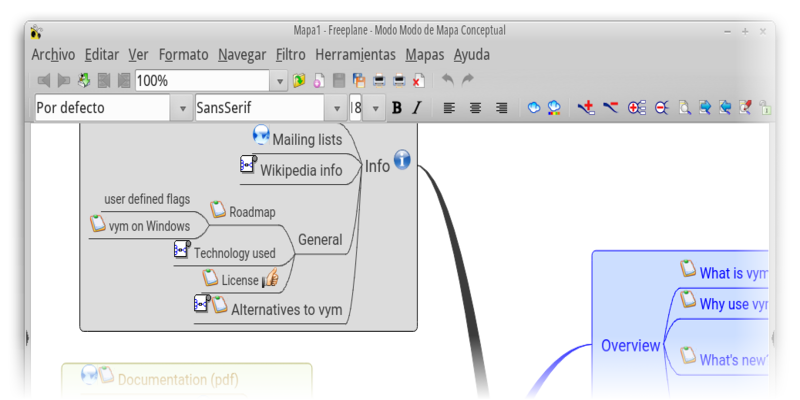
Task: Open the Mapas menu
Action: pos(425,55)
